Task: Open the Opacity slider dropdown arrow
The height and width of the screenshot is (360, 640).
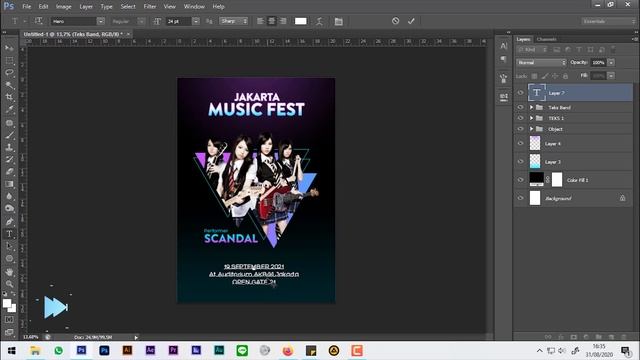Action: point(611,62)
